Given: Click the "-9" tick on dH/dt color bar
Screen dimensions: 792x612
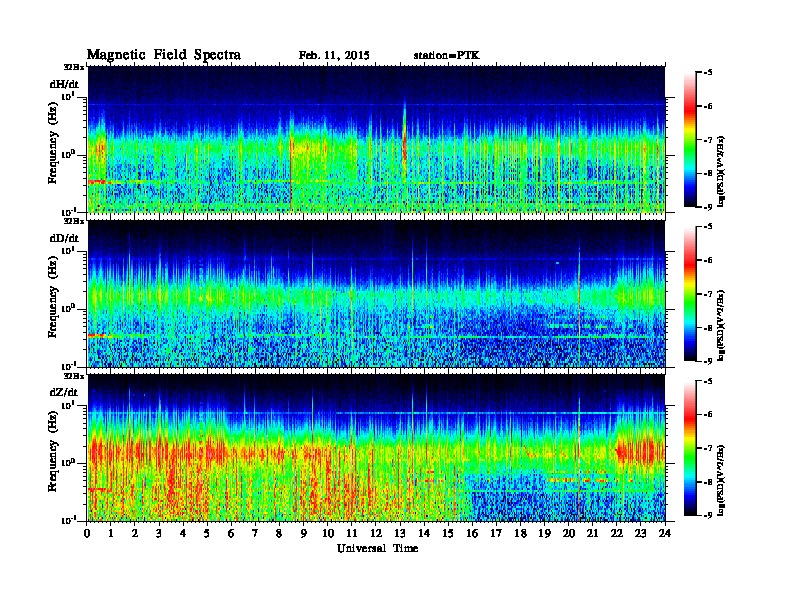Looking at the screenshot, I should coord(709,207).
